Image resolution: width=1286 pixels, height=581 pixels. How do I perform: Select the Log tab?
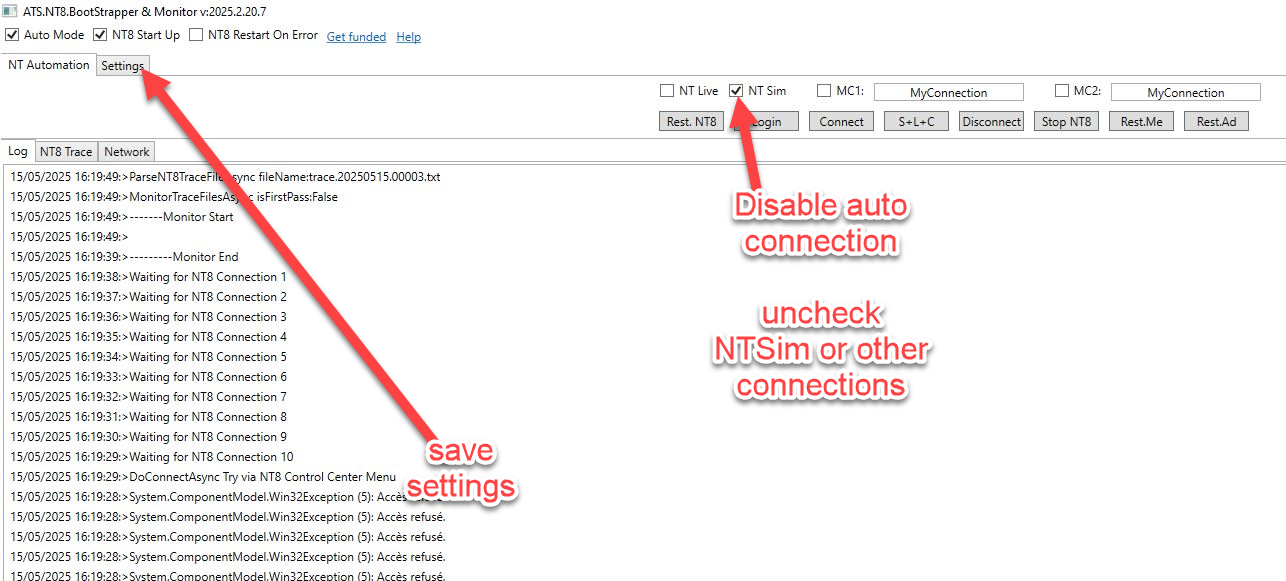(18, 151)
